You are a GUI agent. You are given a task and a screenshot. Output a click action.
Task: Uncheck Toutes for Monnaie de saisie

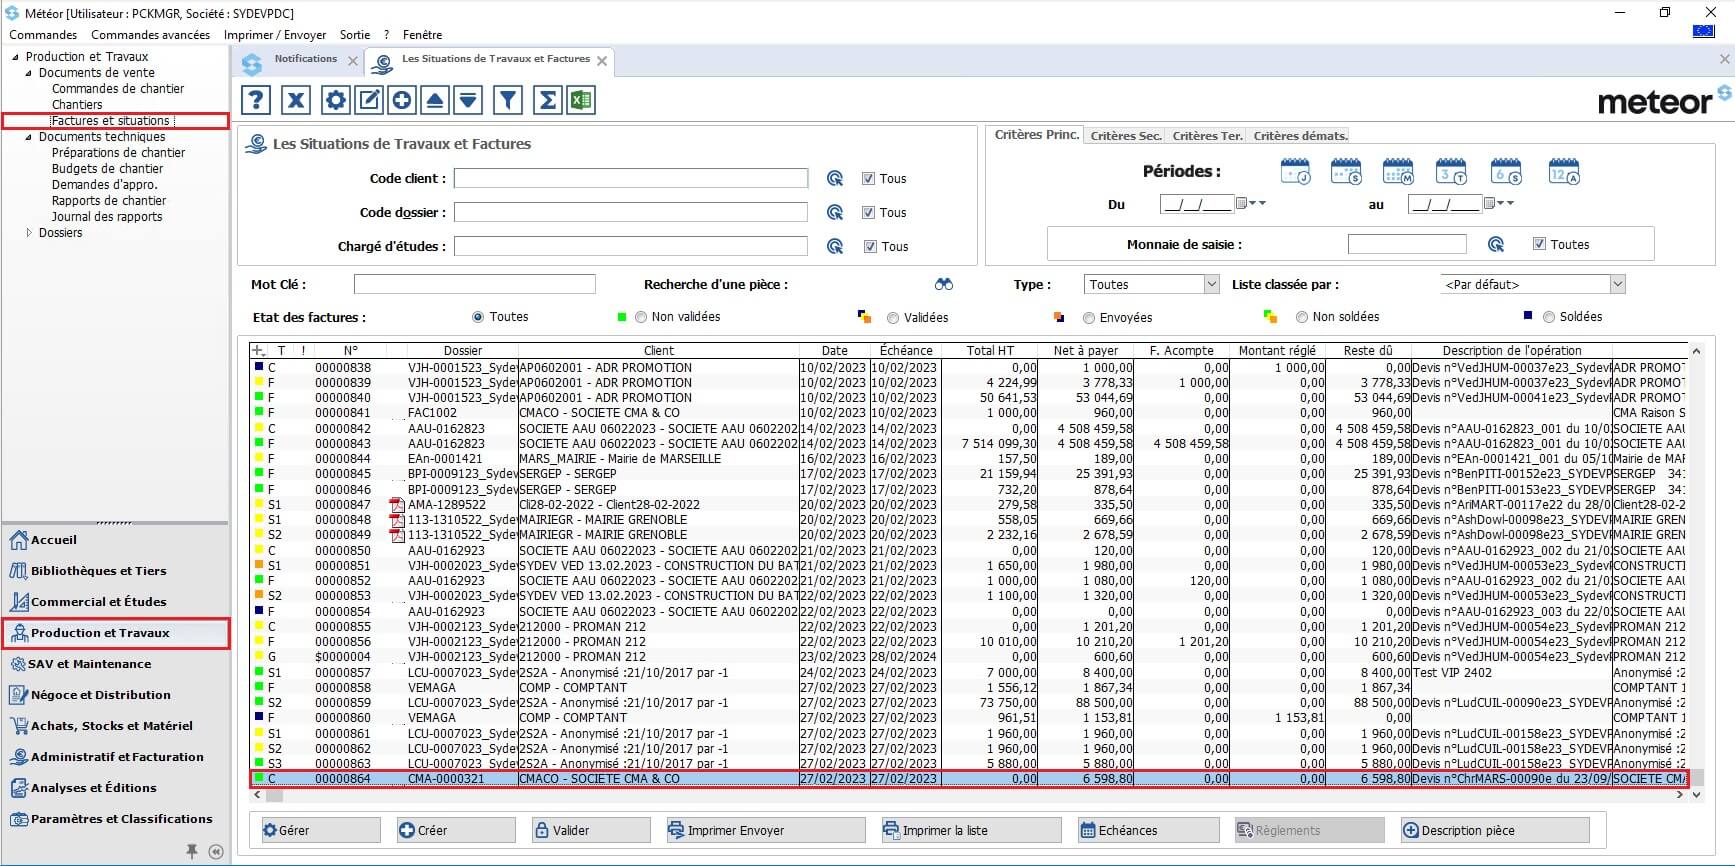[1539, 244]
